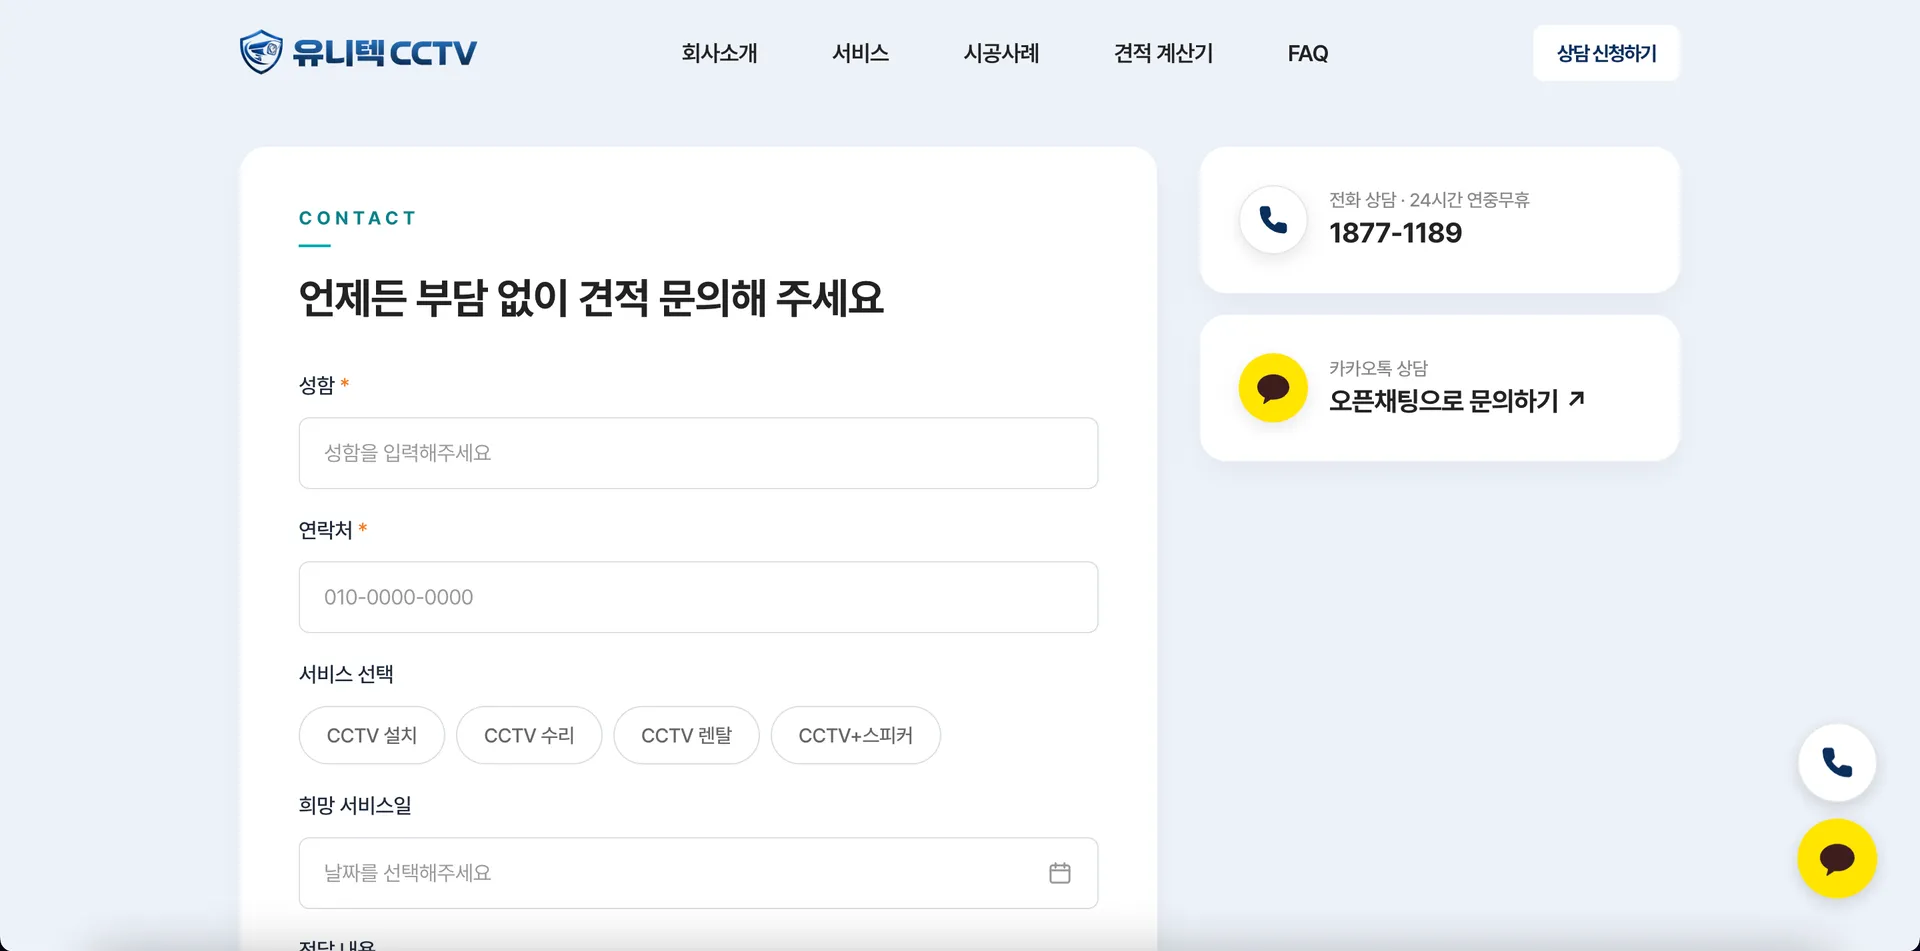Go to 시공사례 page
This screenshot has width=1920, height=951.
tap(1001, 53)
